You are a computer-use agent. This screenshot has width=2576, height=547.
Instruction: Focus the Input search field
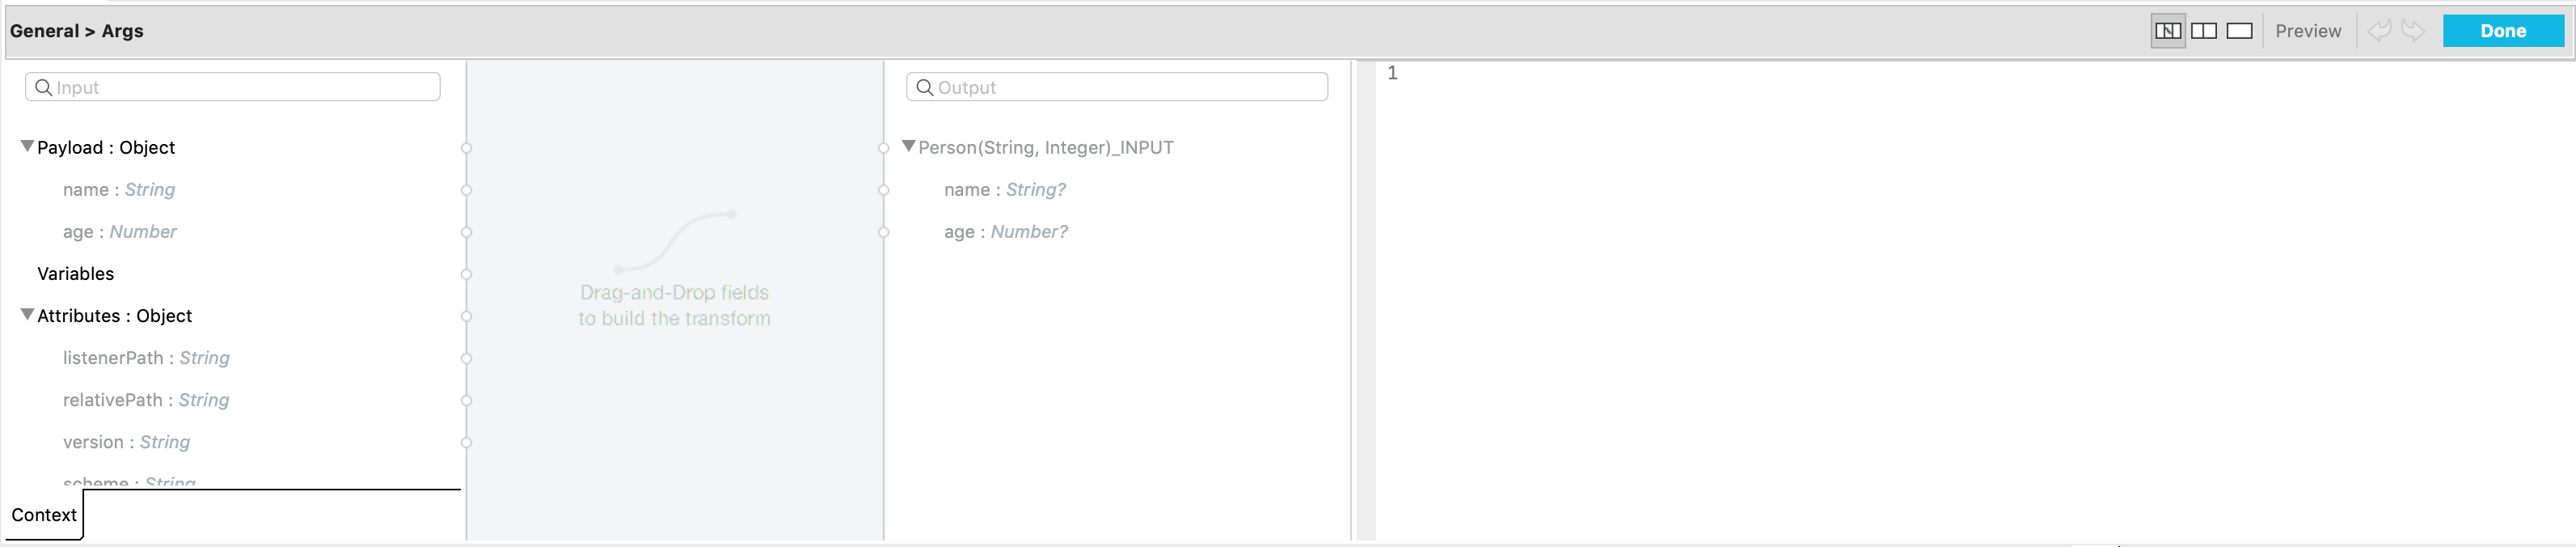click(232, 87)
